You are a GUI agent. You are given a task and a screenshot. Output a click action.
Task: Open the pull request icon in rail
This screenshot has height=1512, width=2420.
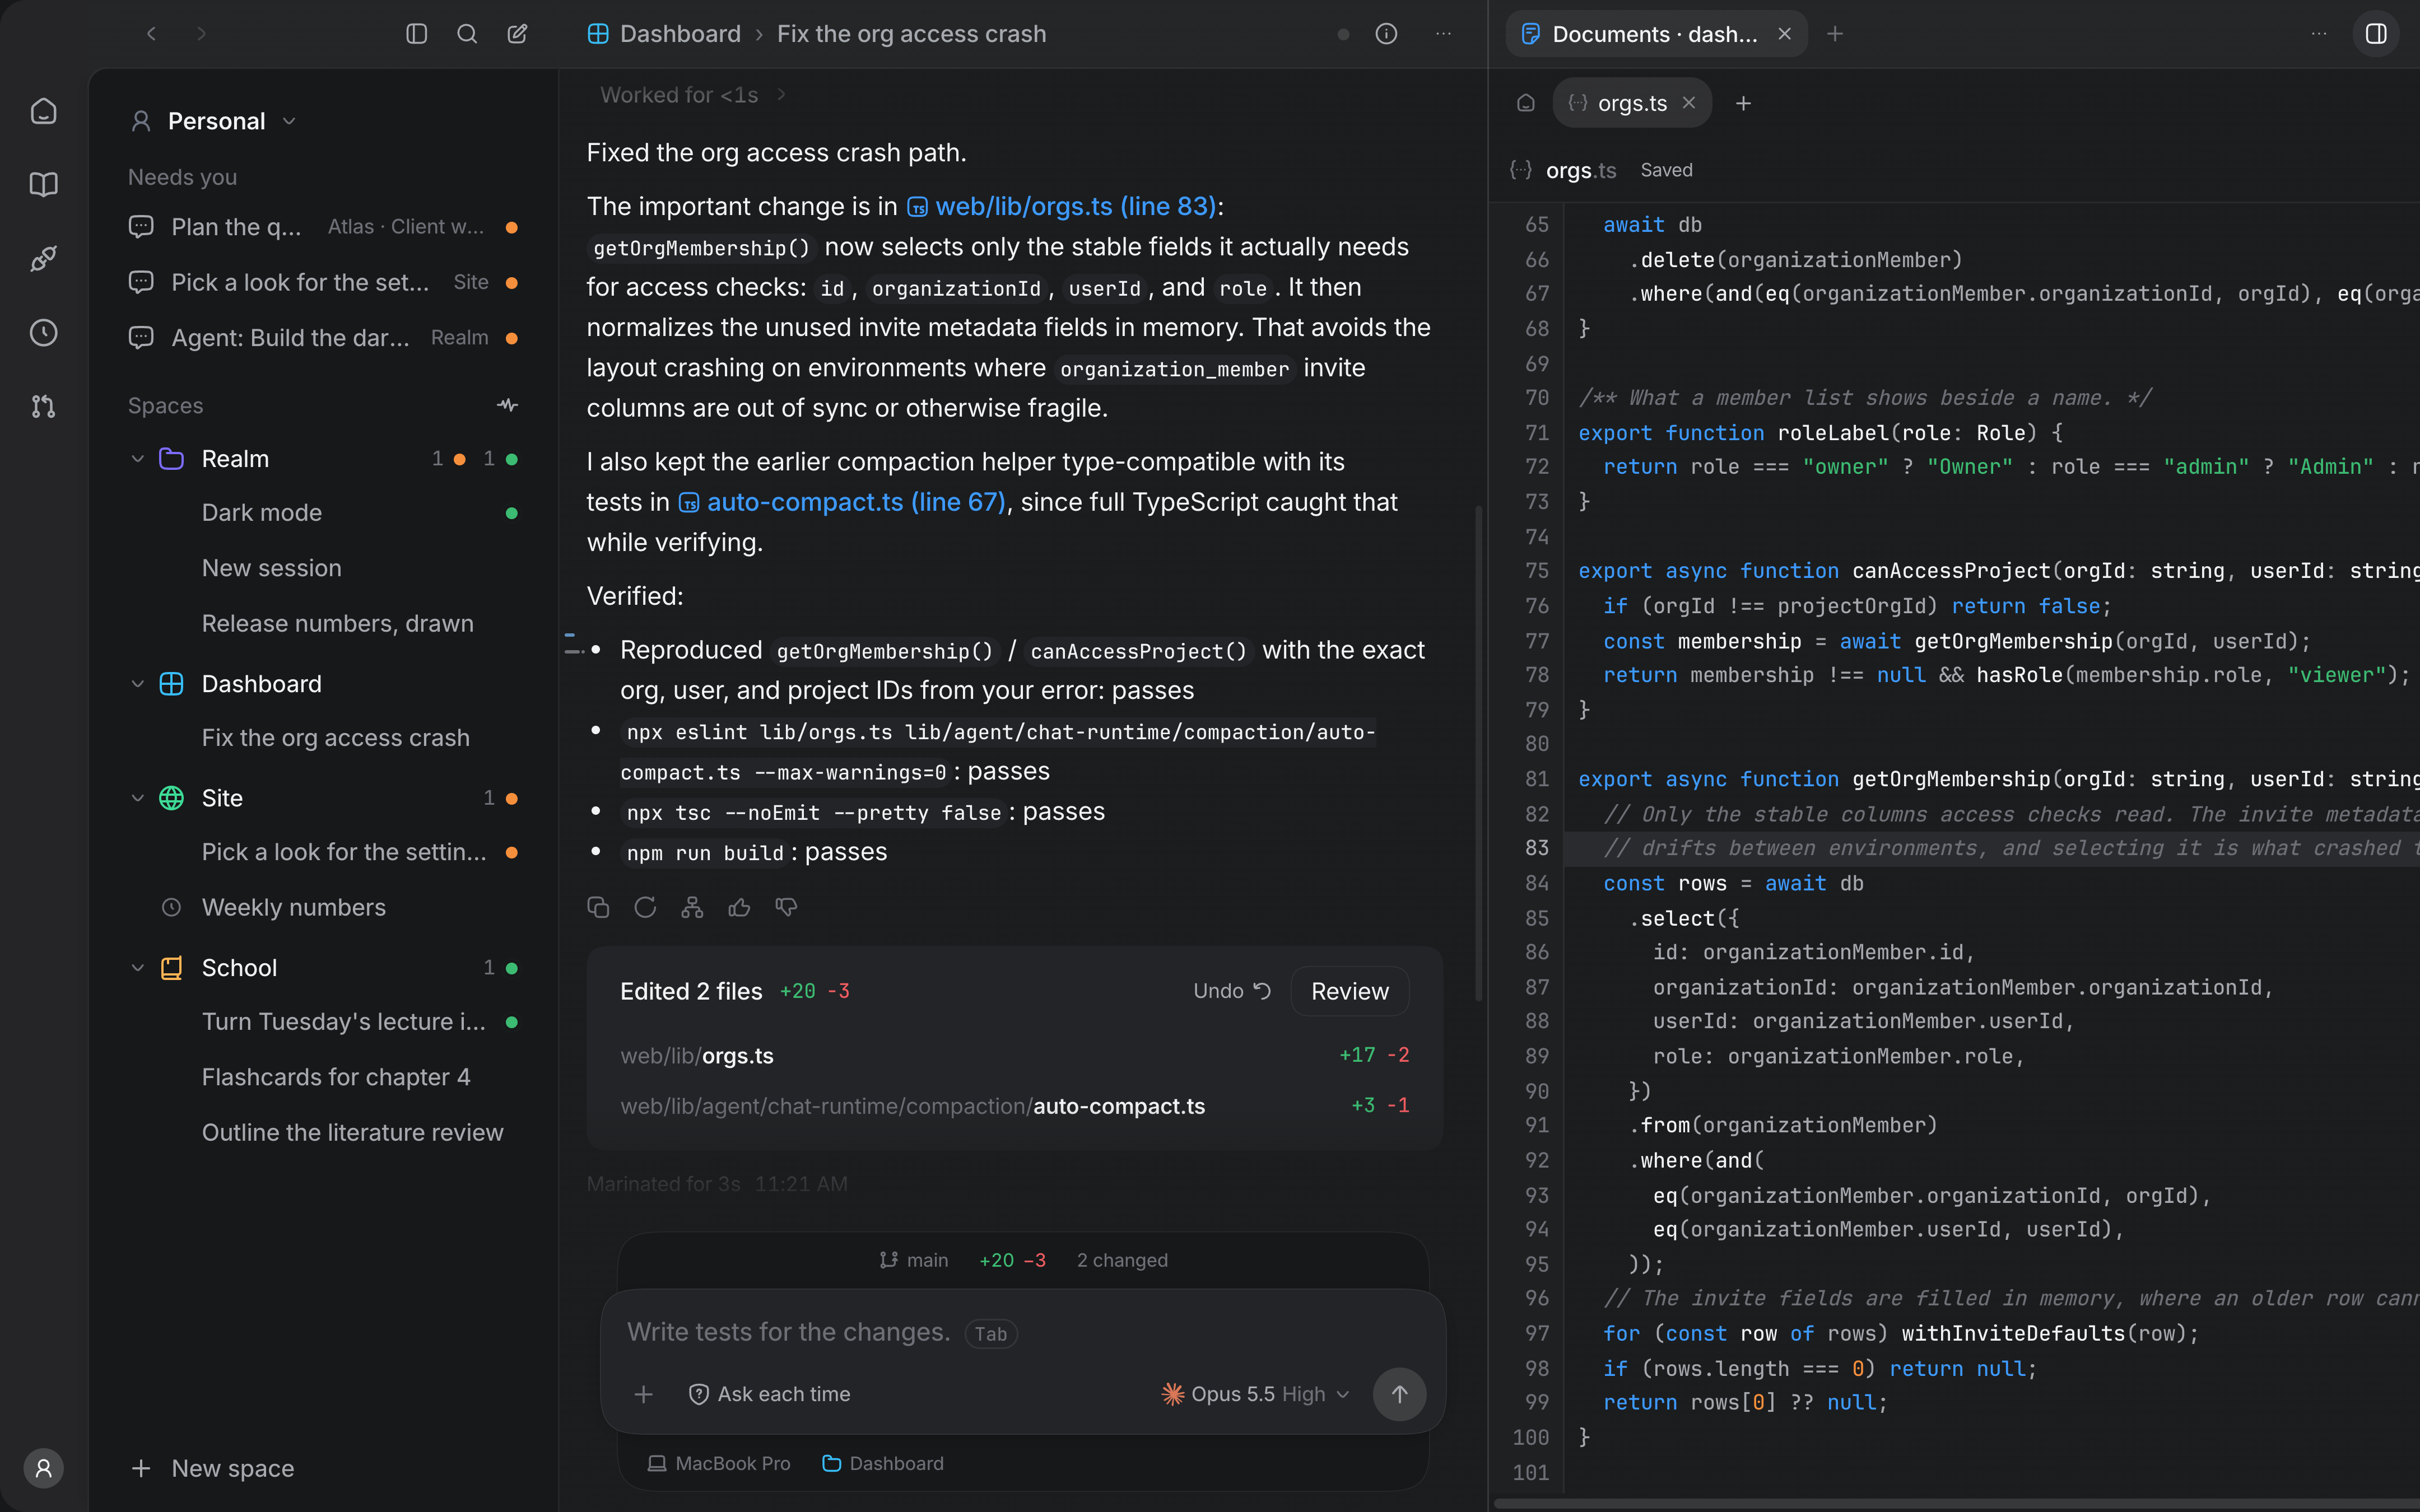pyautogui.click(x=43, y=407)
